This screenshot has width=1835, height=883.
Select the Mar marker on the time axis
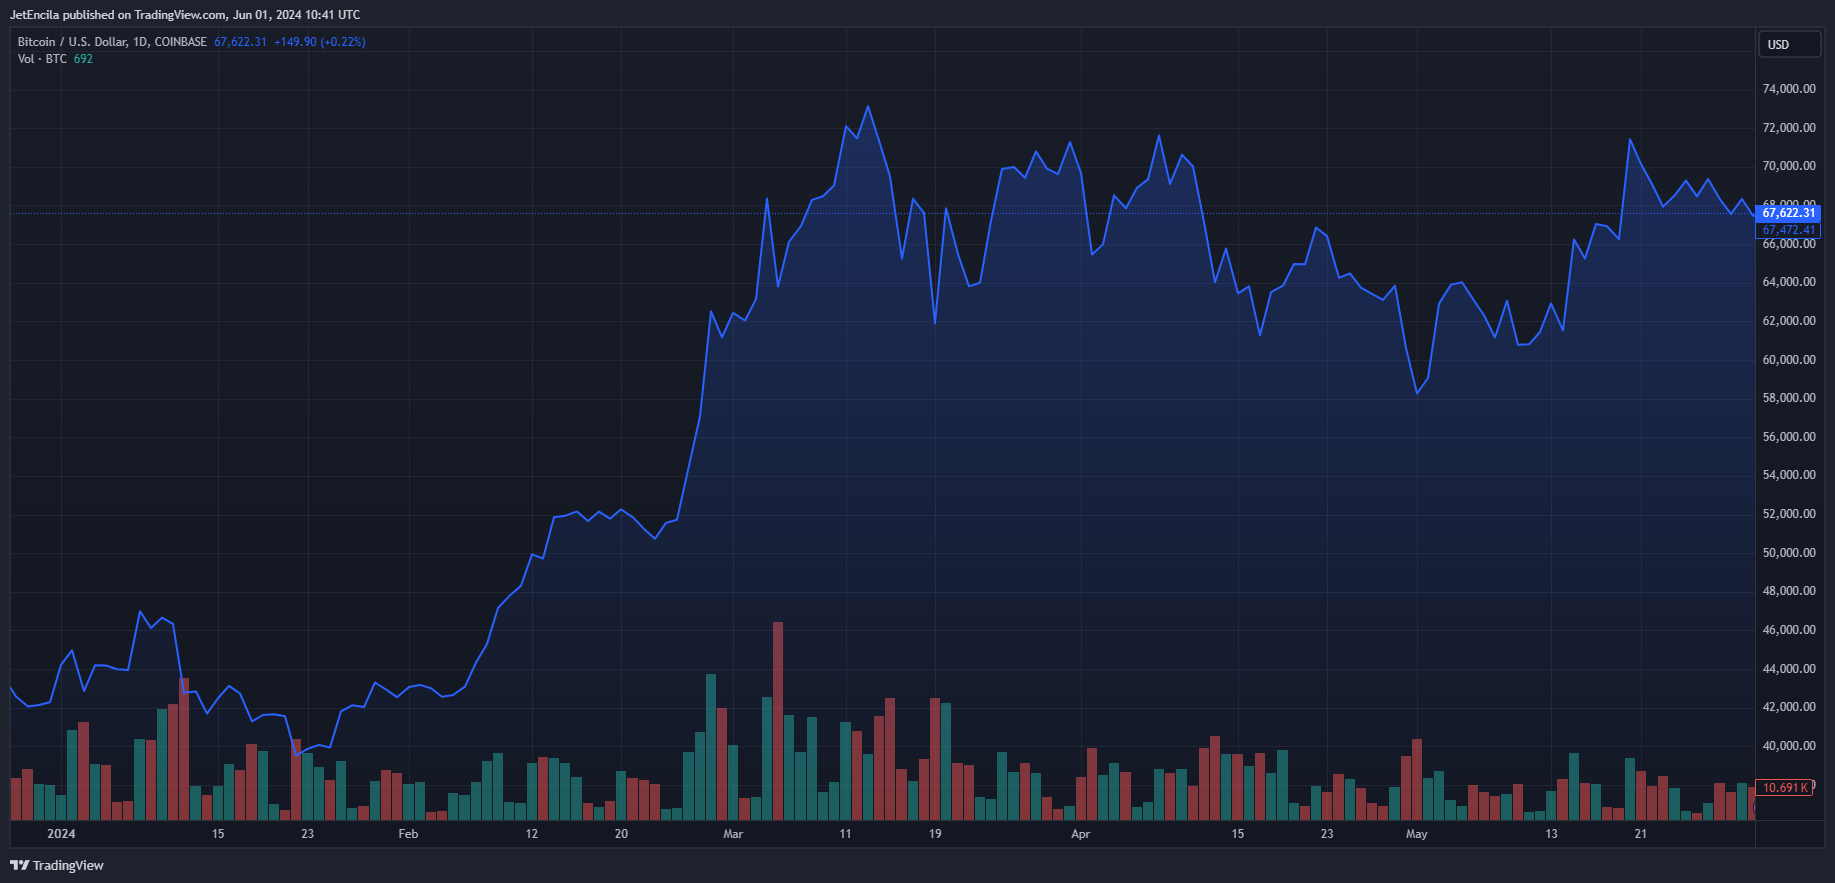tap(733, 834)
